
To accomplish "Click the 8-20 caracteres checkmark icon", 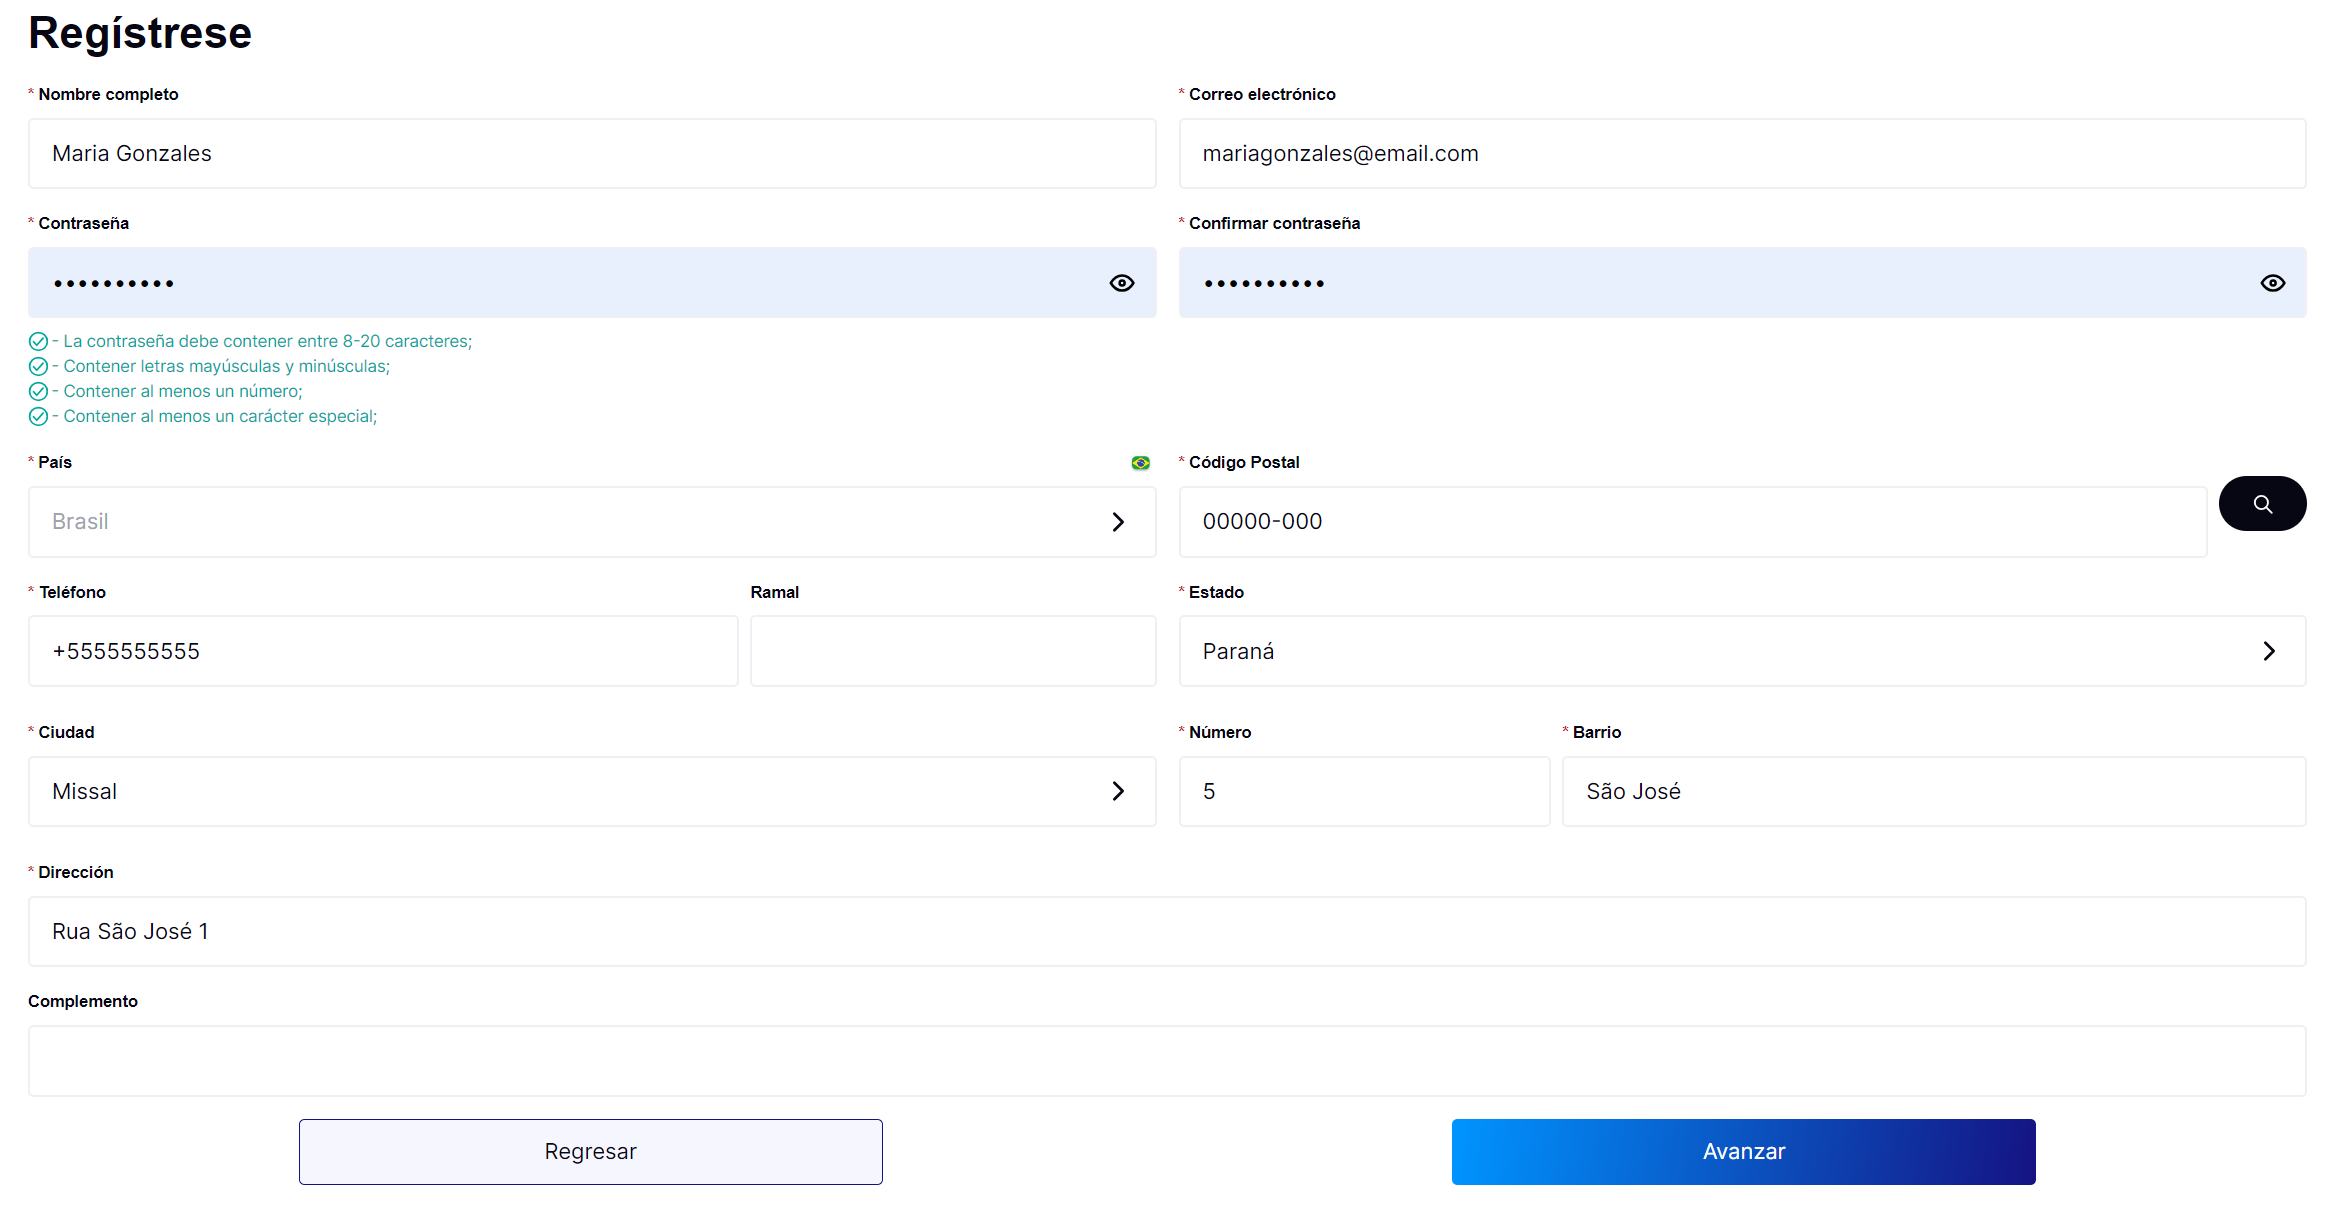I will (38, 341).
